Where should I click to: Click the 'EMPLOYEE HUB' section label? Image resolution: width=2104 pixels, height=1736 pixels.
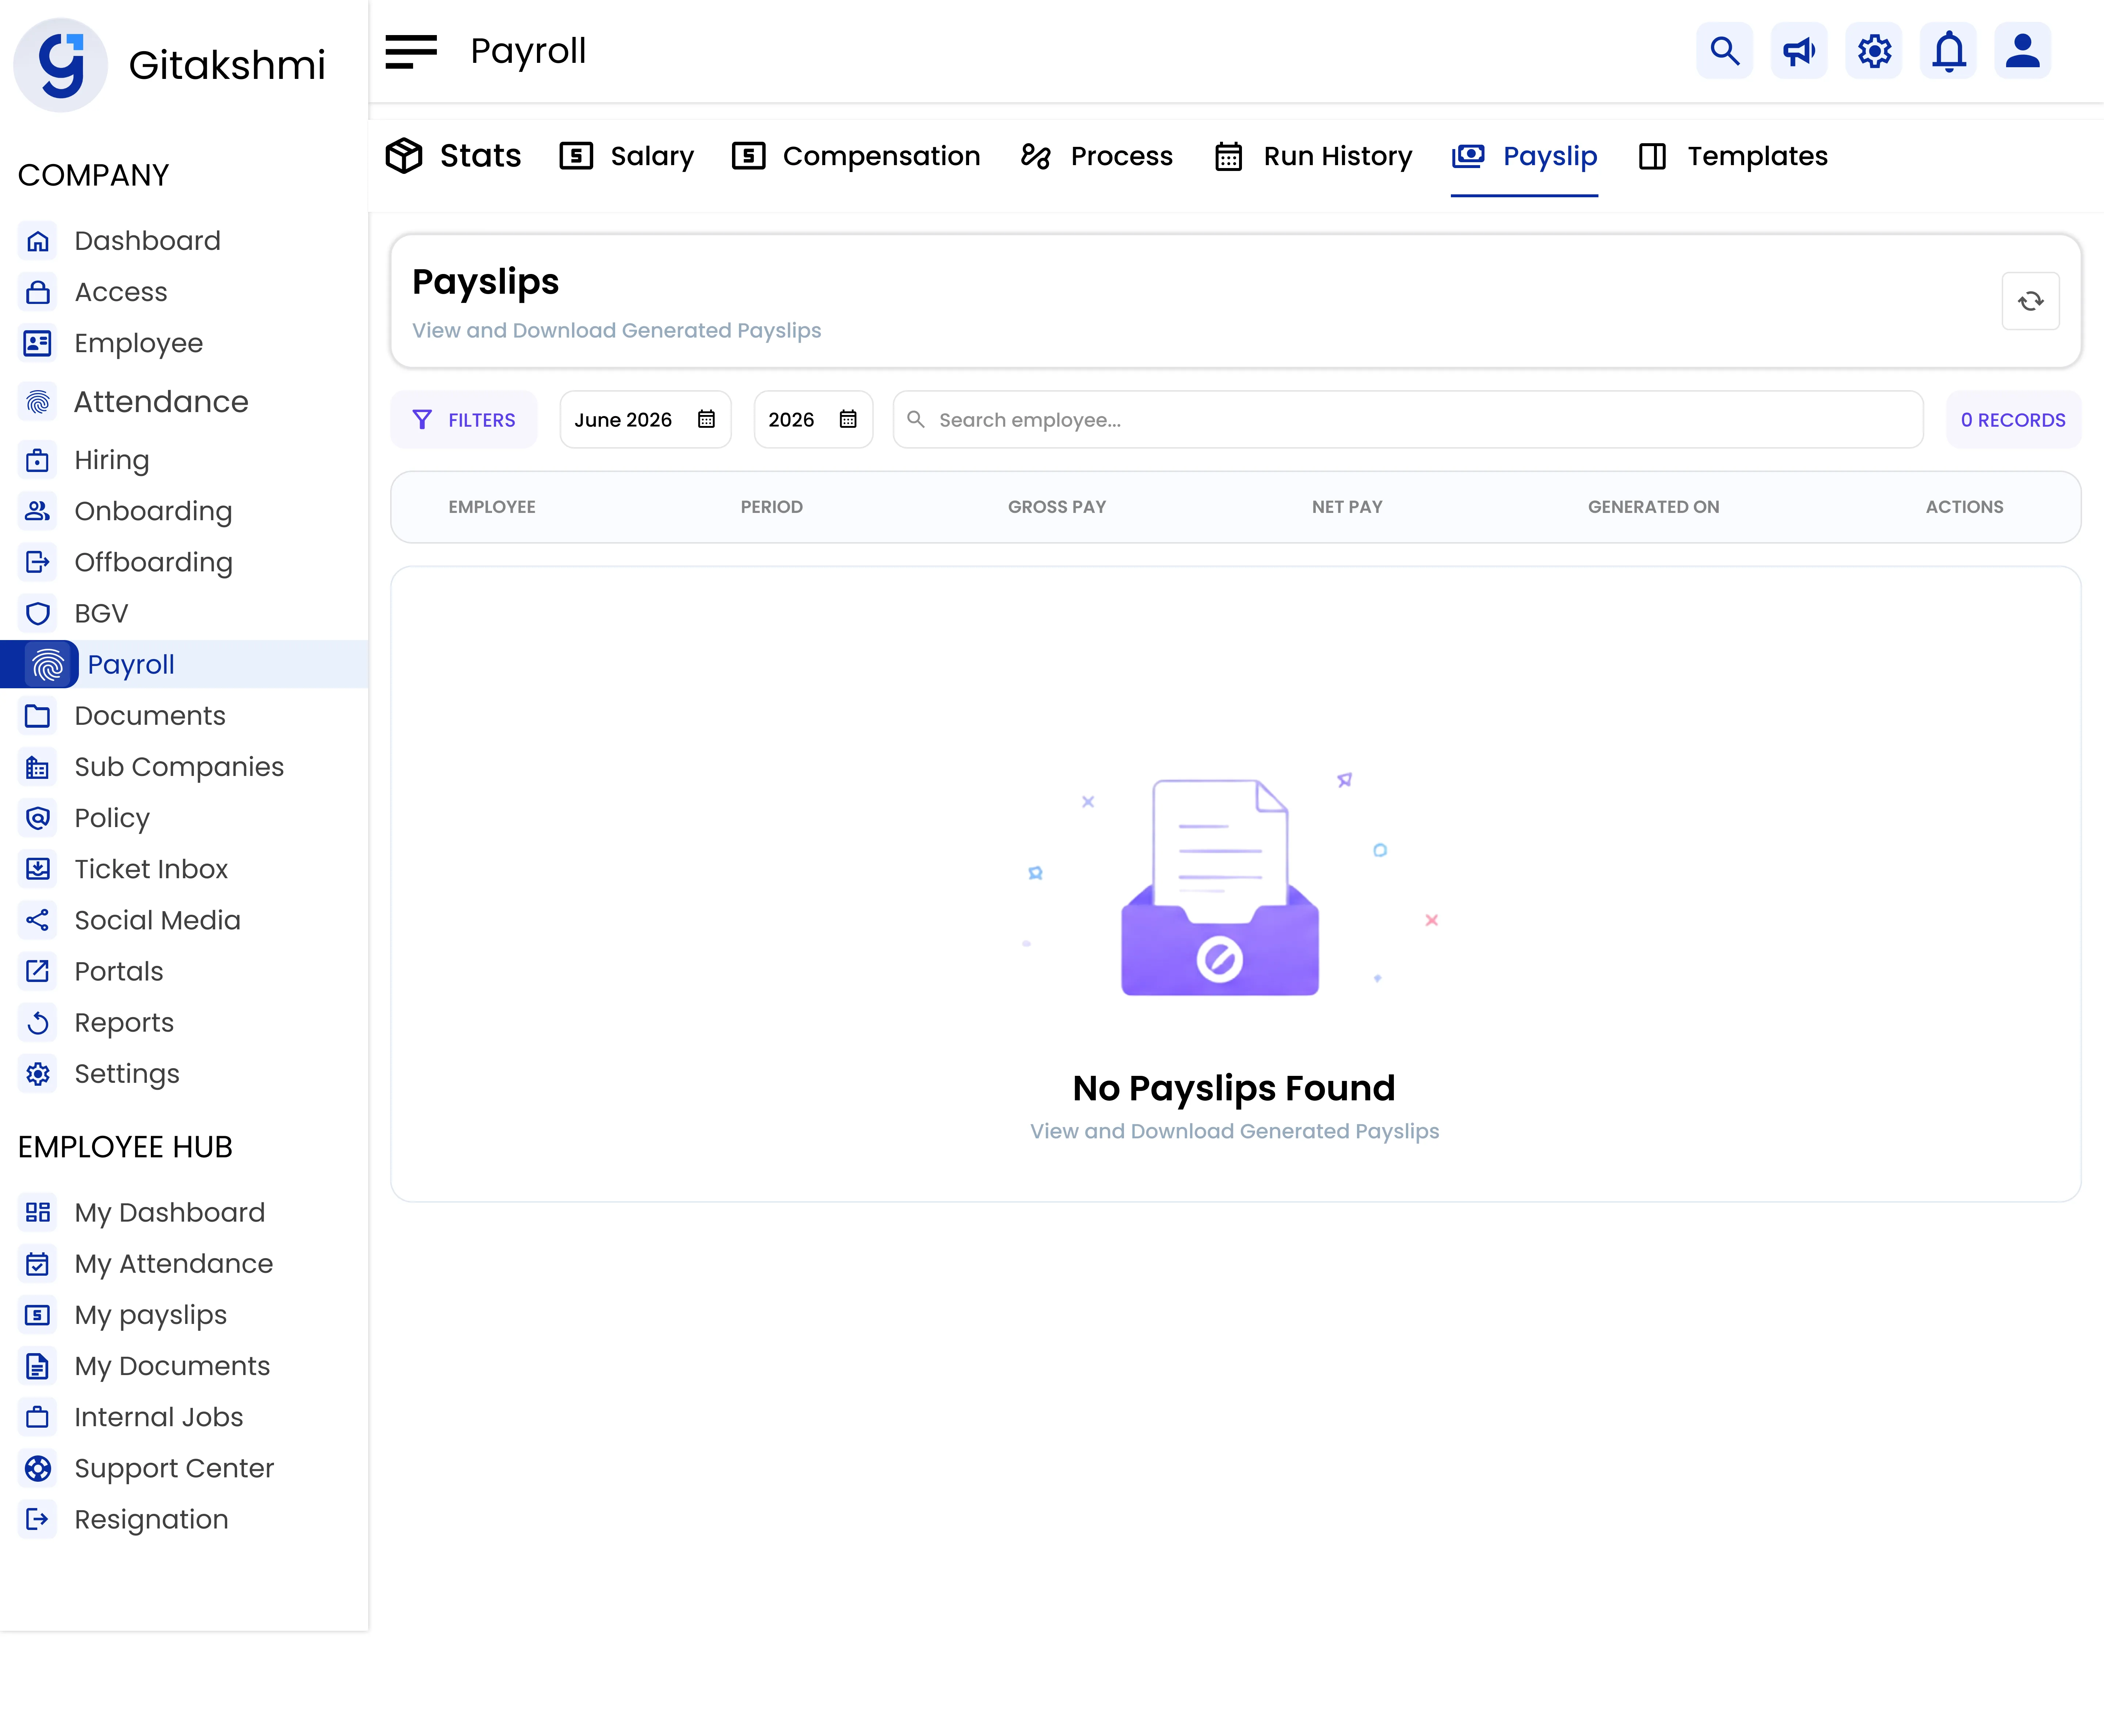pos(125,1147)
